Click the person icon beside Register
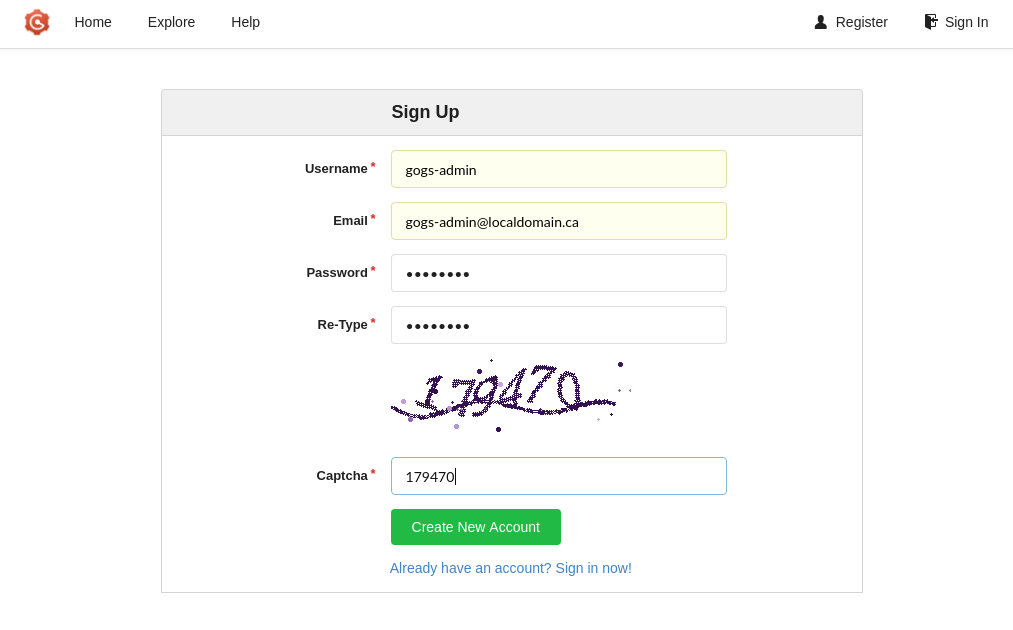Screen dimensions: 1013x630 click(821, 22)
